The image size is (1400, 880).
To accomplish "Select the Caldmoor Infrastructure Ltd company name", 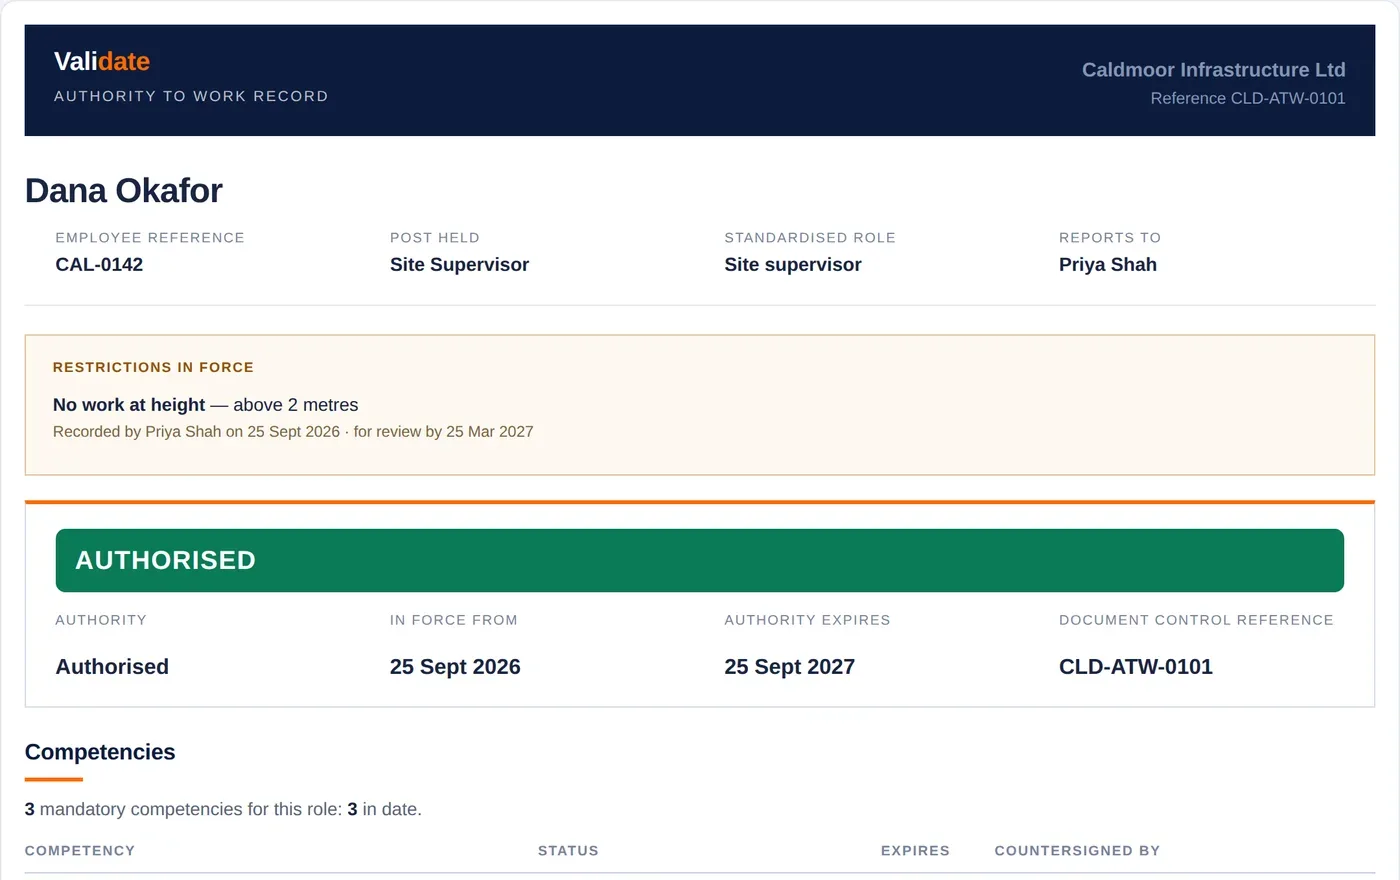I will pos(1213,70).
